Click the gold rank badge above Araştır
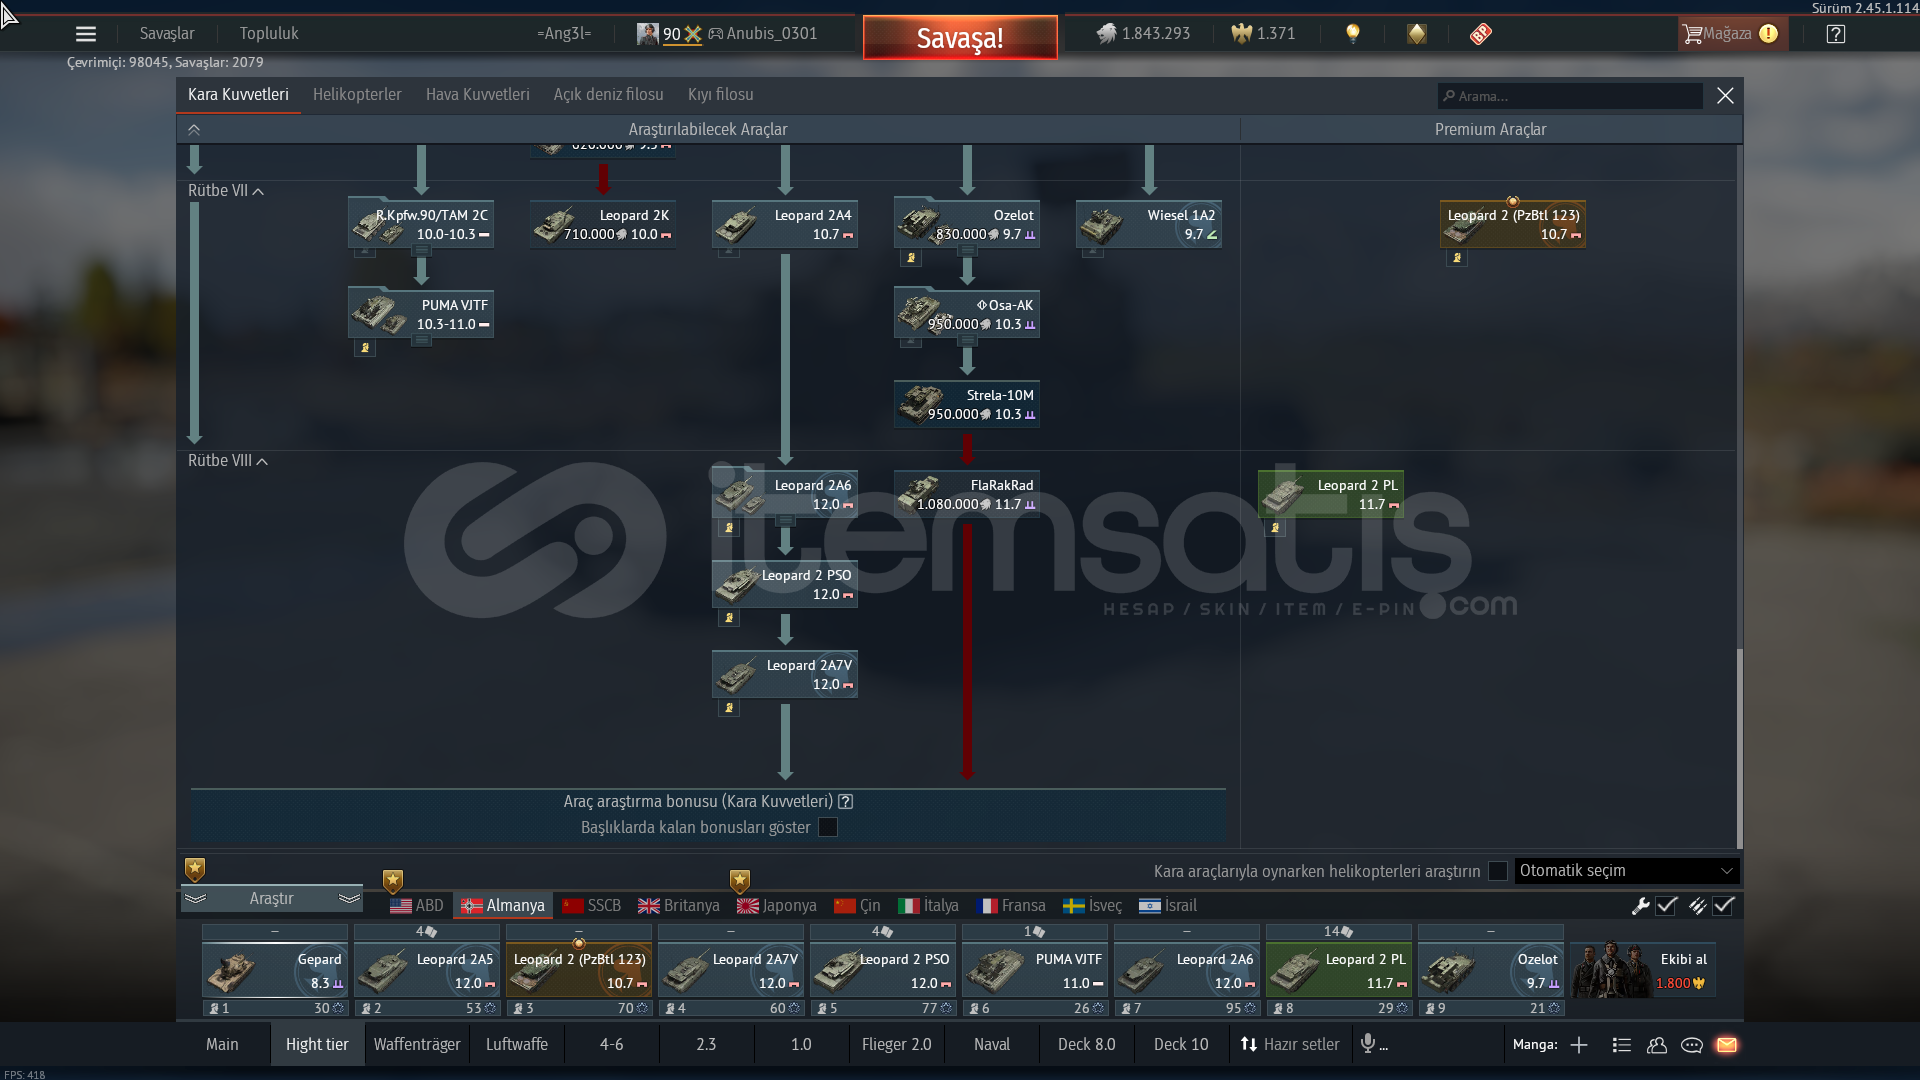1920x1080 pixels. pos(195,869)
